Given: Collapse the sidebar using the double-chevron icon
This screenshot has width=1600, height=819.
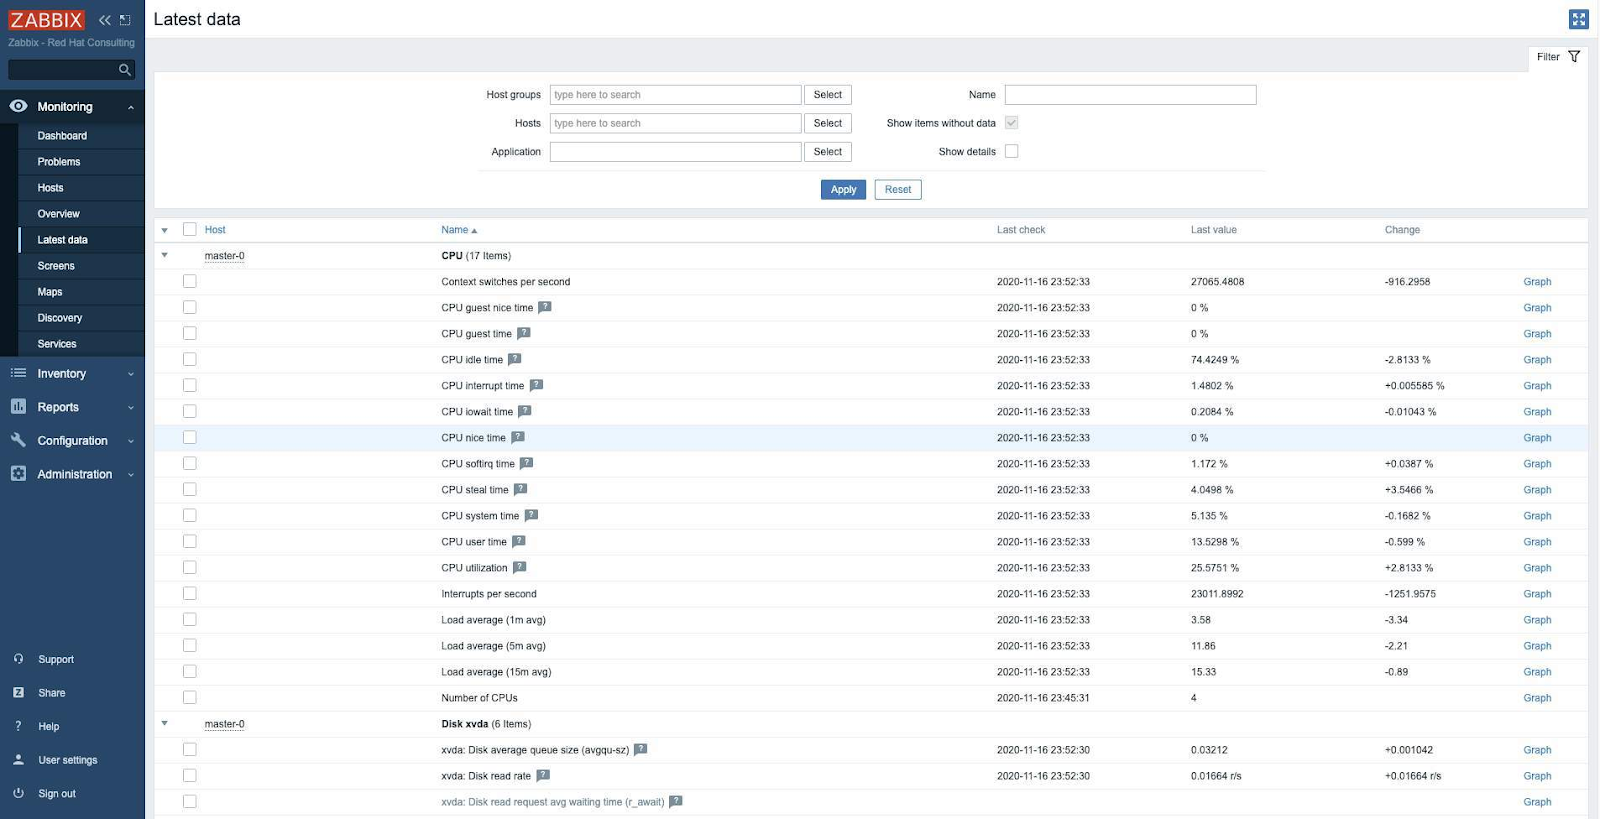Looking at the screenshot, I should 104,20.
